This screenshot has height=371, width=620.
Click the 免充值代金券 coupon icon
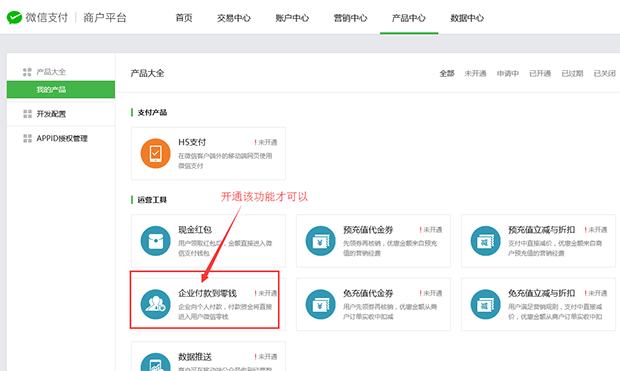pos(320,304)
